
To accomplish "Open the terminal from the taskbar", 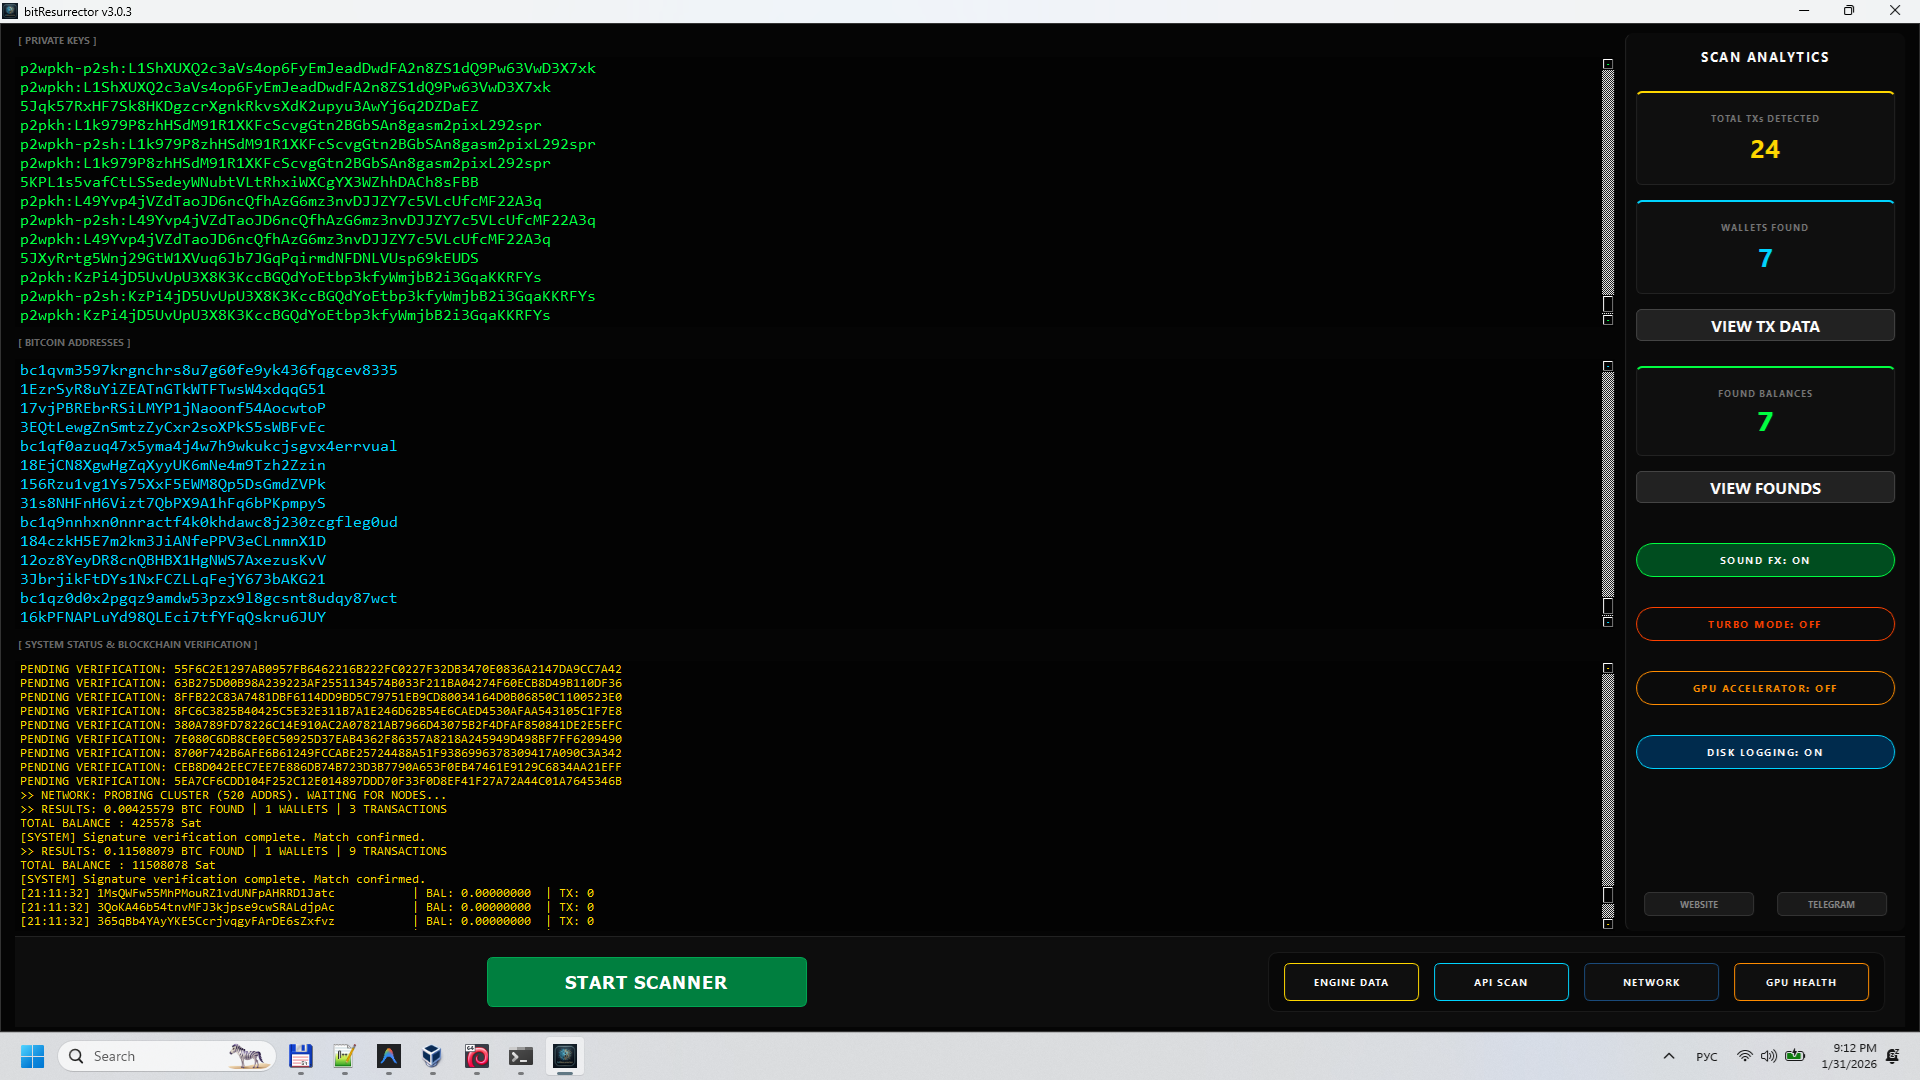I will 520,1055.
